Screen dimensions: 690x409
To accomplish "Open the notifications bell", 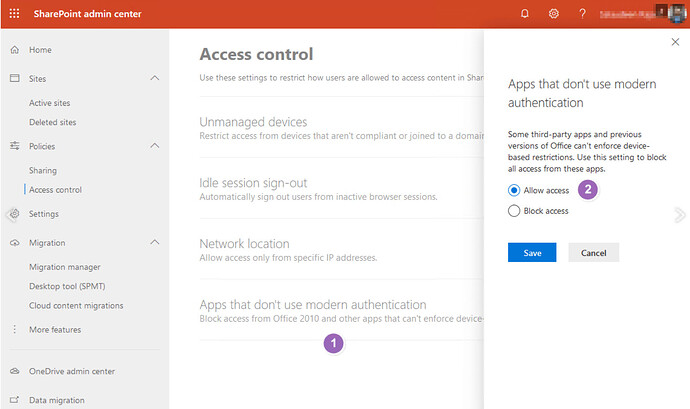I will tap(525, 14).
